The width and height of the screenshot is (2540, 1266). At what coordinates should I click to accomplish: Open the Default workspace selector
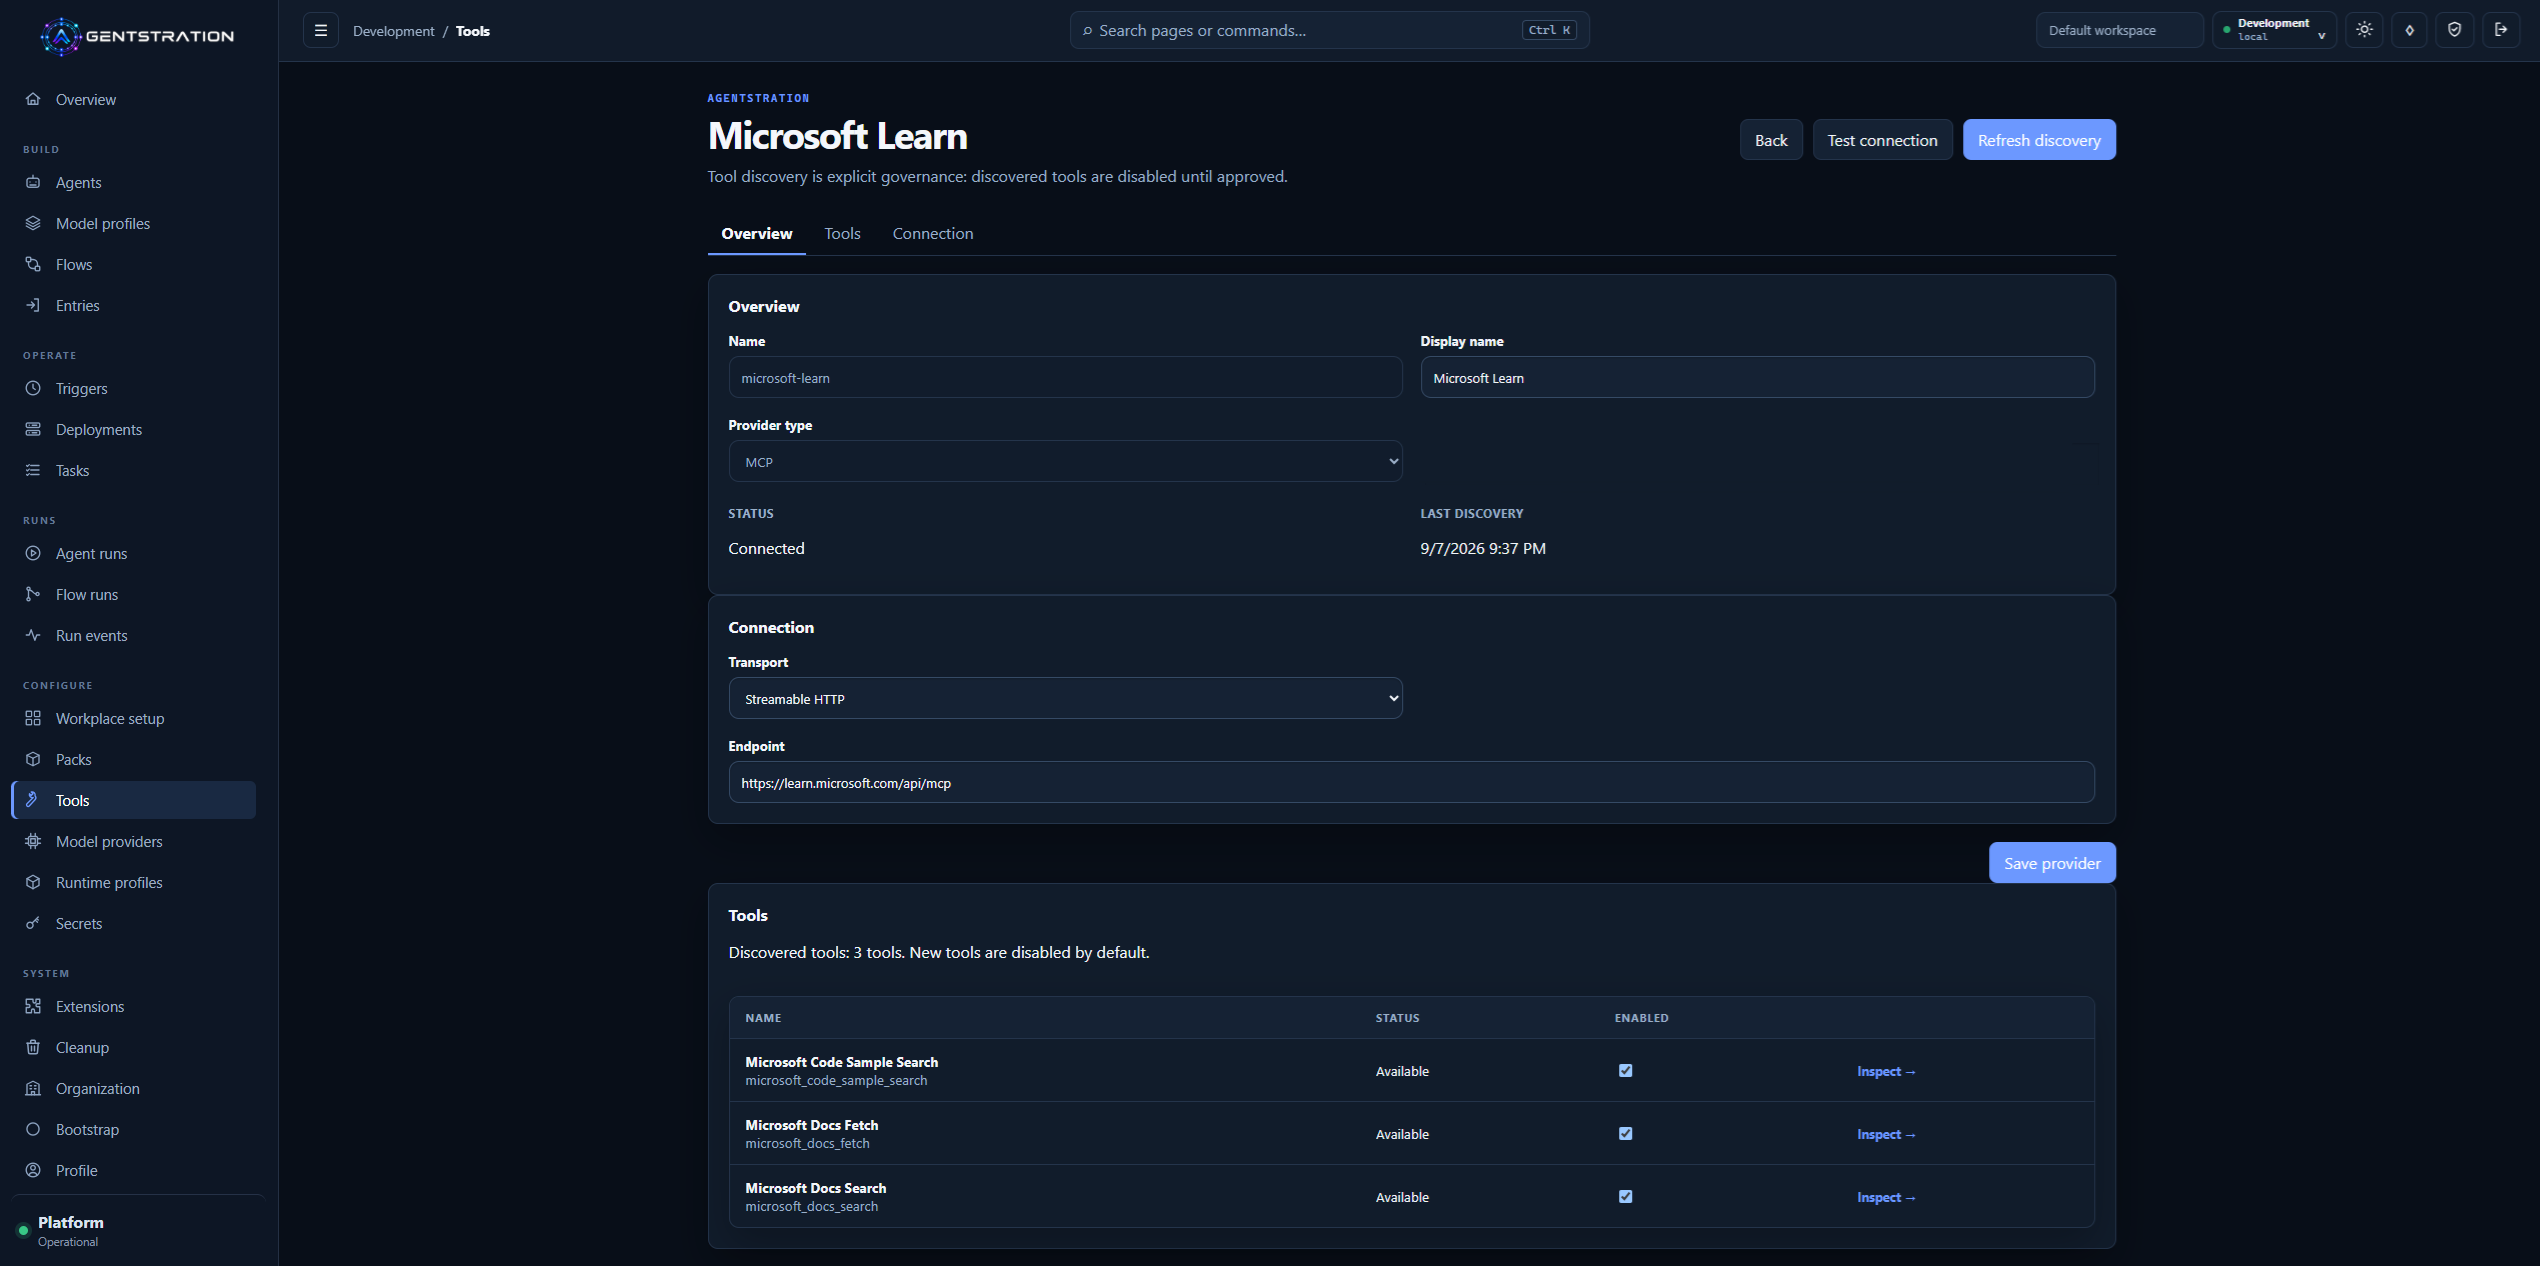pyautogui.click(x=2119, y=30)
